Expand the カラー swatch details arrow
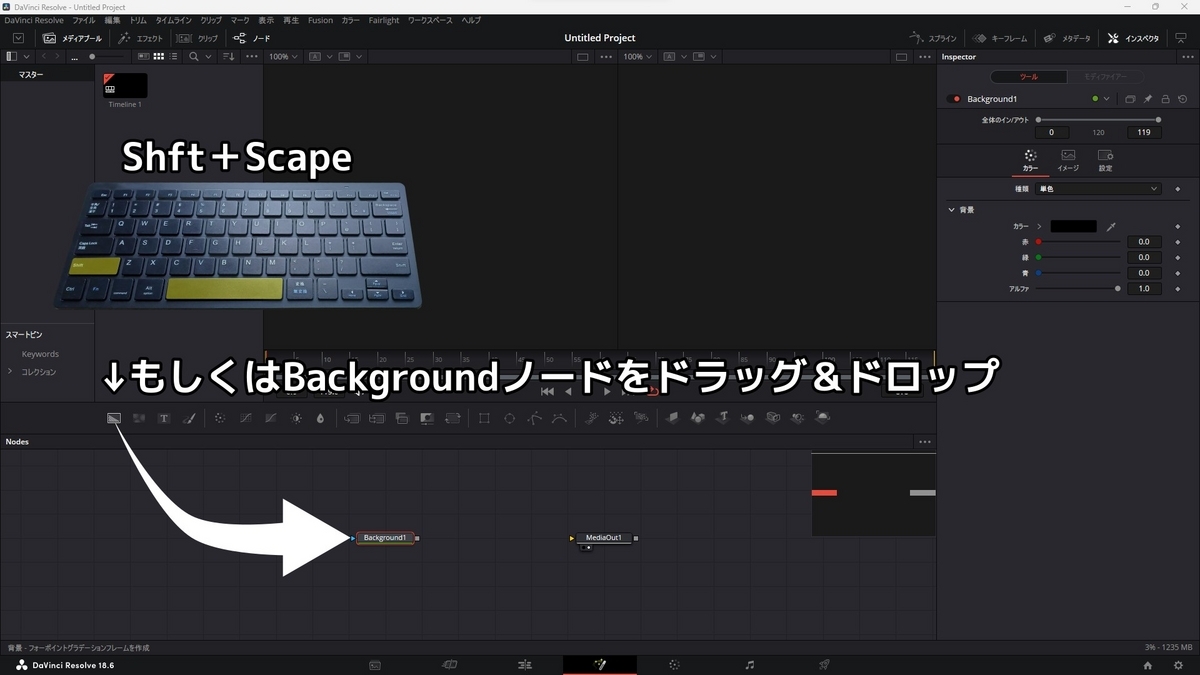The image size is (1200, 675). 1039,227
